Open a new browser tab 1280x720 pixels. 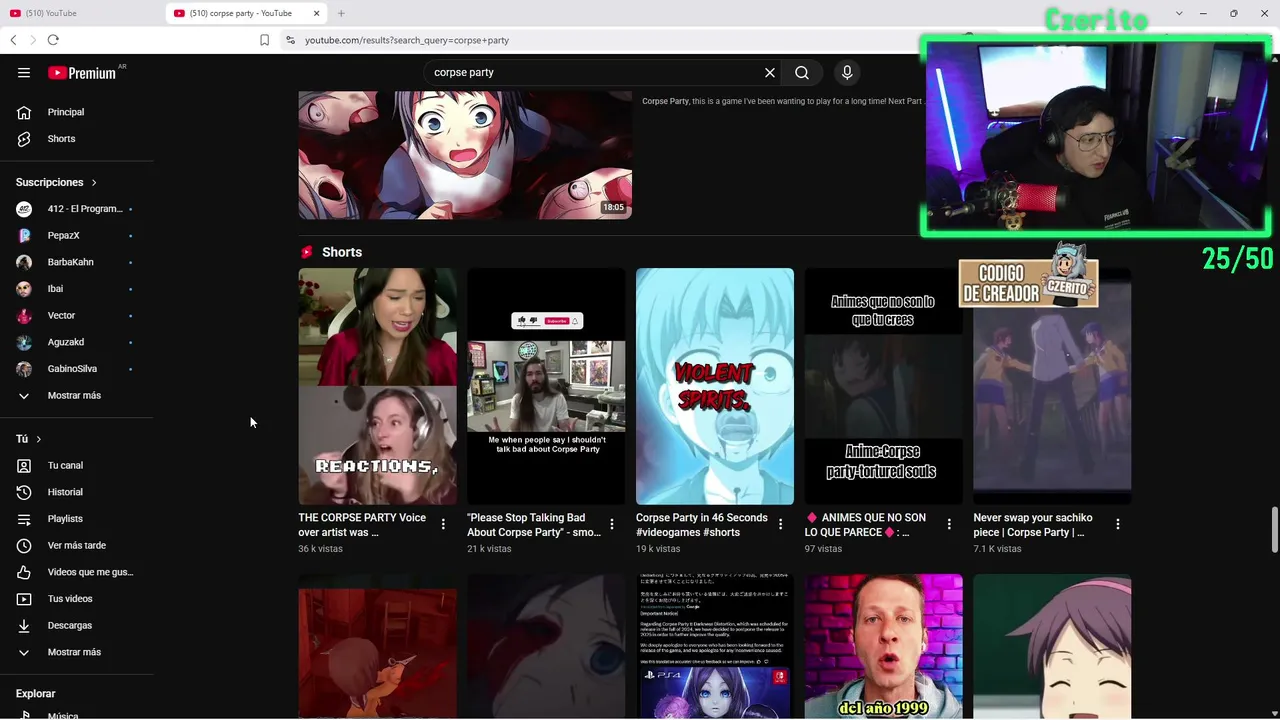click(x=341, y=13)
